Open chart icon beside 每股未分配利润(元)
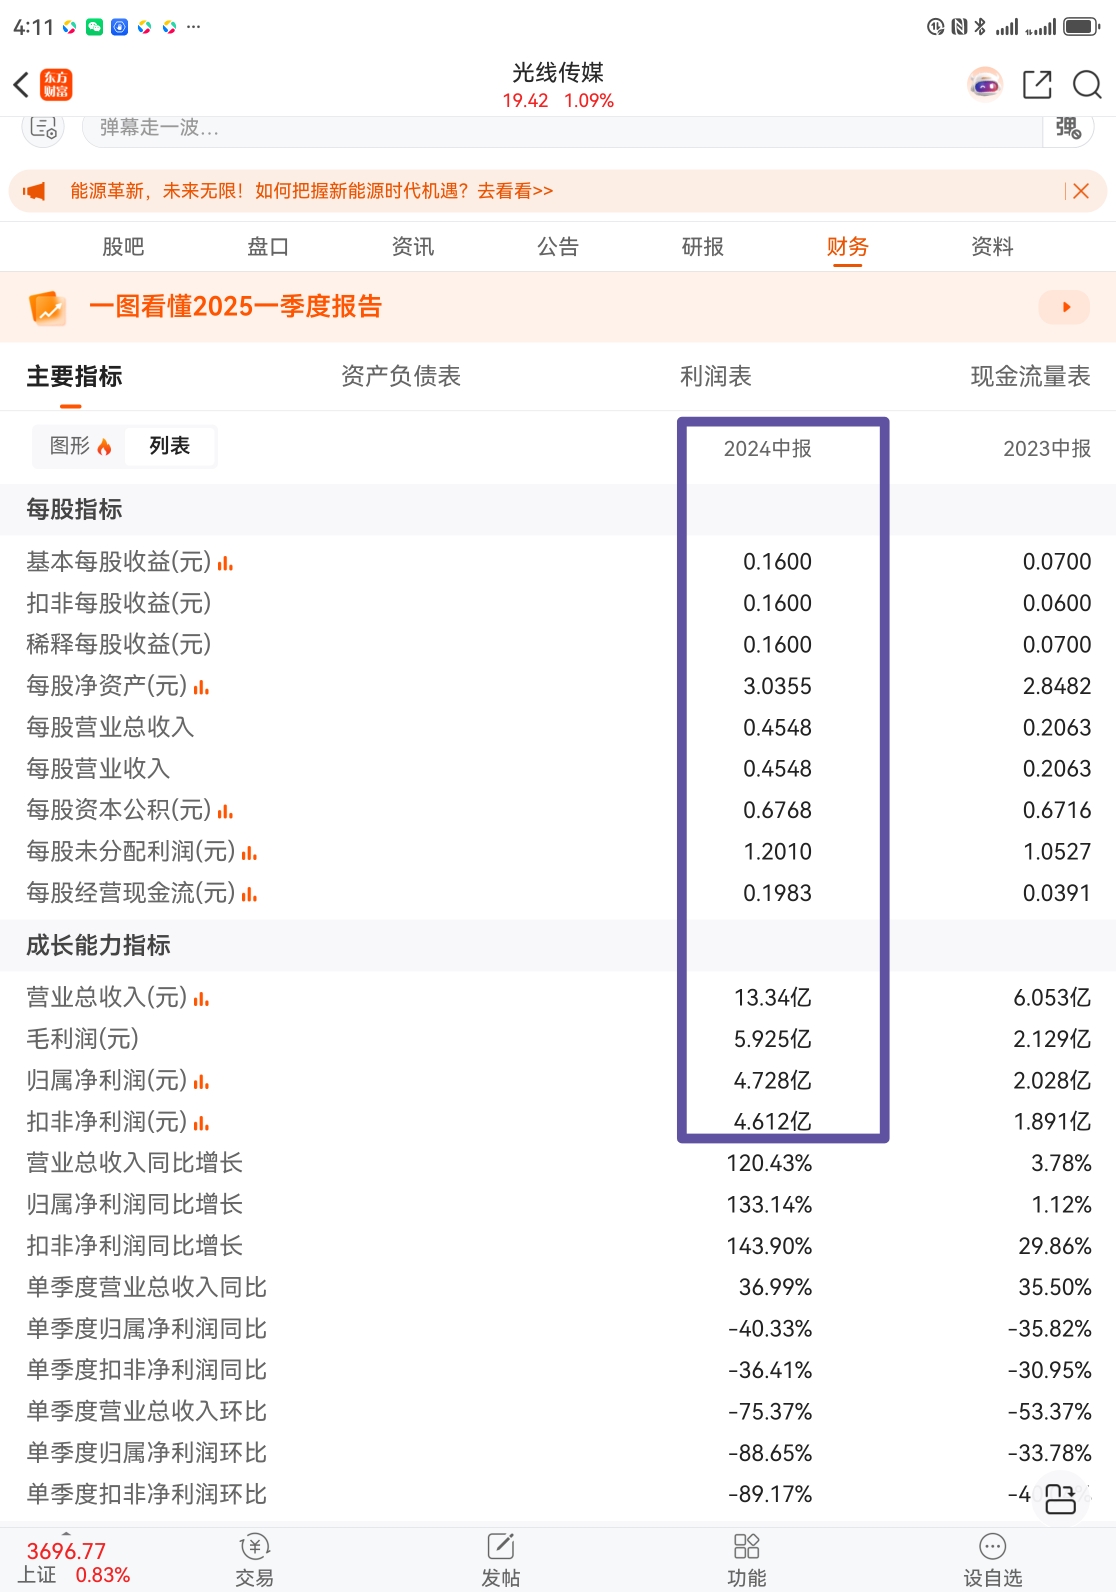Image resolution: width=1116 pixels, height=1592 pixels. pos(249,853)
